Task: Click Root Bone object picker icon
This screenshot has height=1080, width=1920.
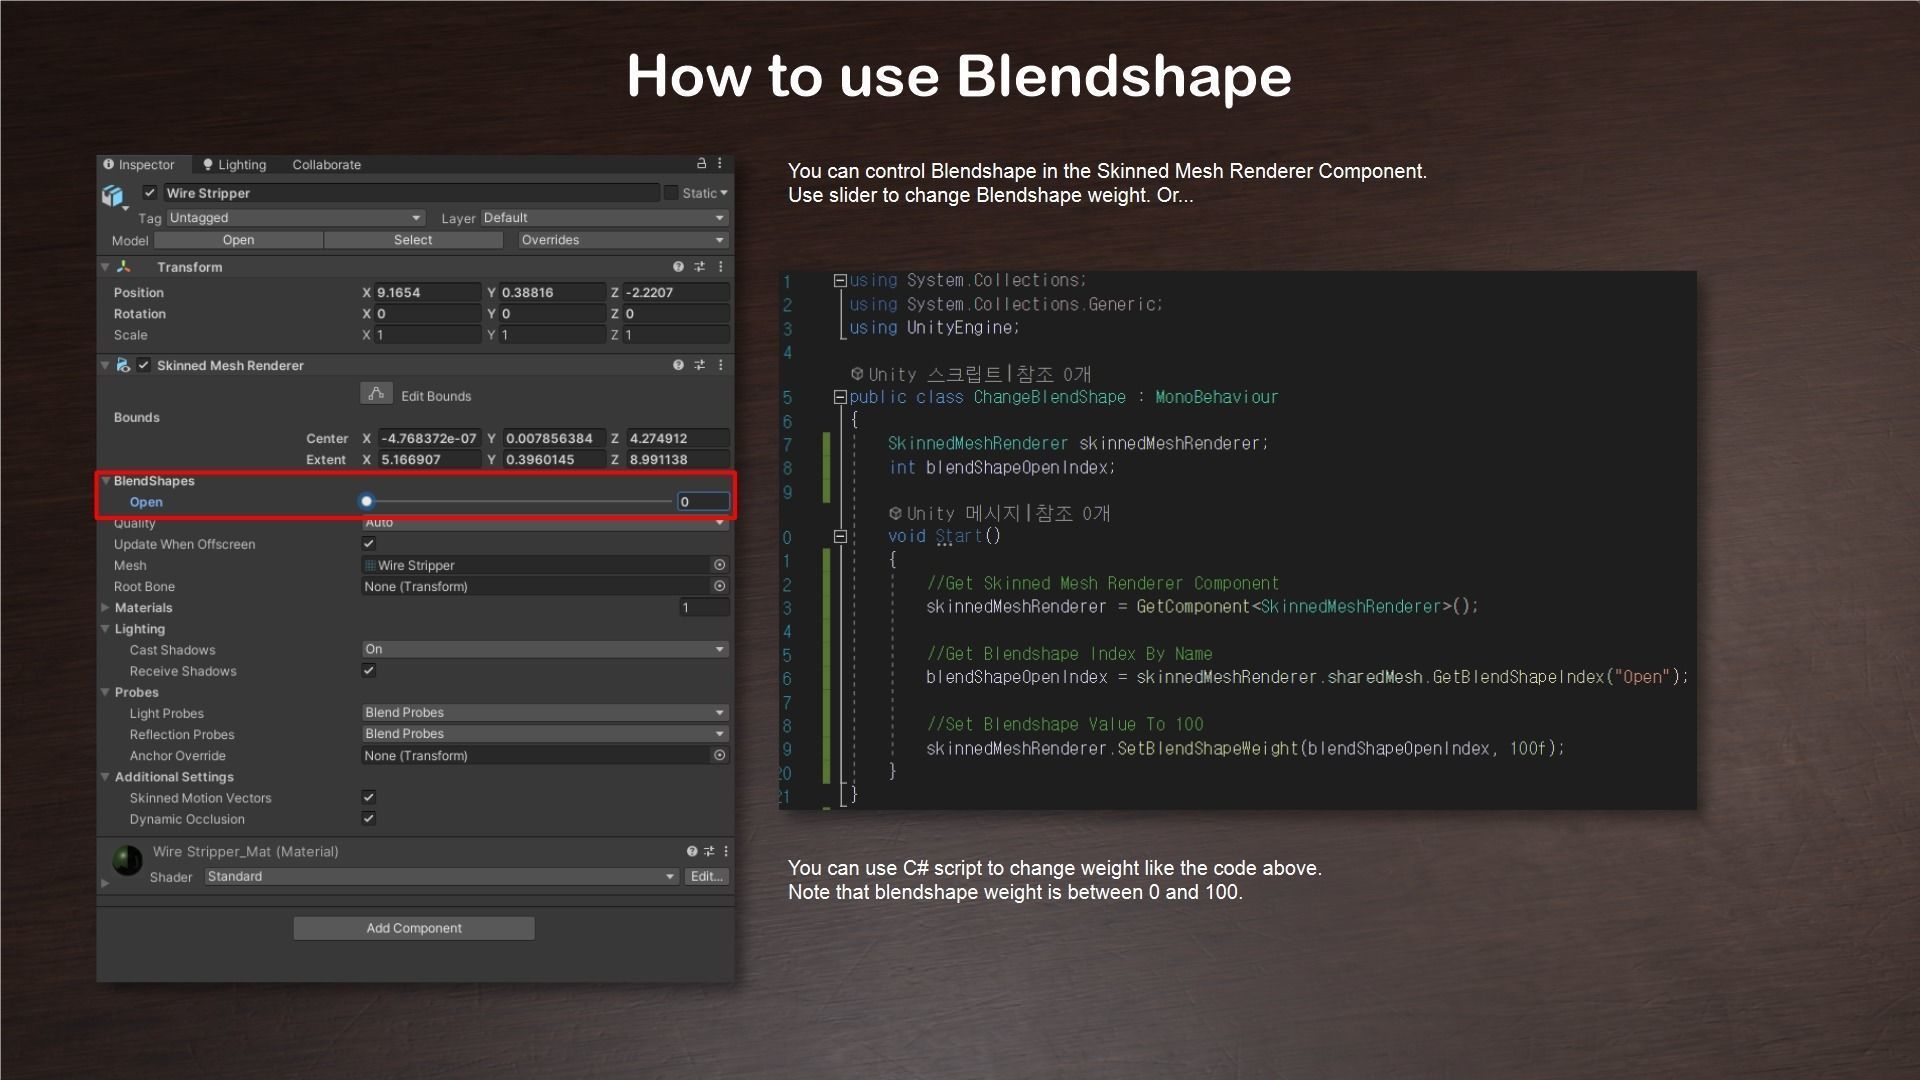Action: tap(719, 586)
